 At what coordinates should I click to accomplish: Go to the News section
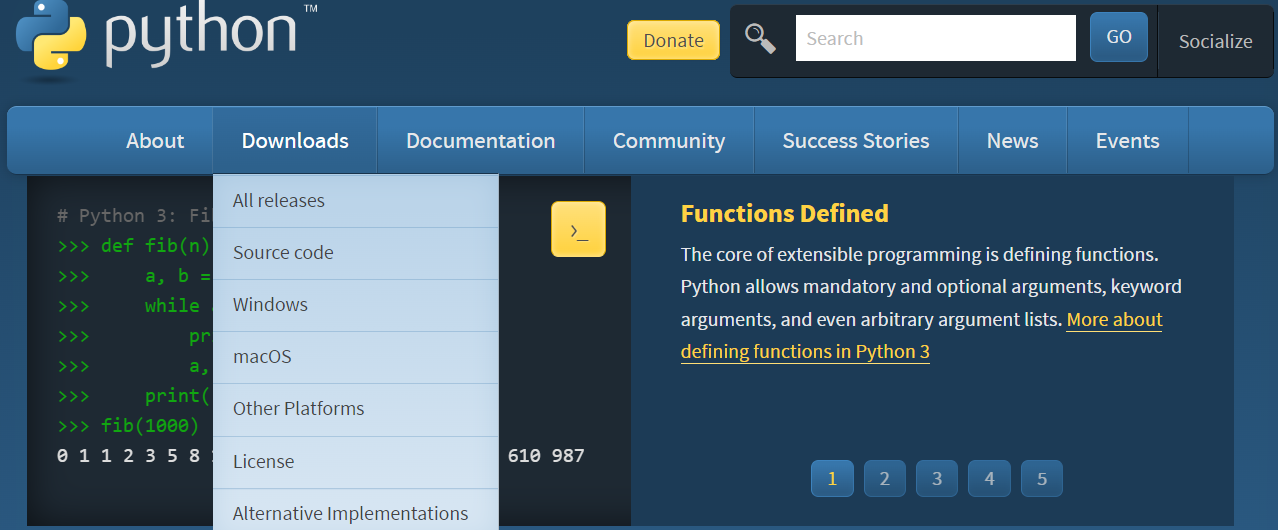[1012, 141]
